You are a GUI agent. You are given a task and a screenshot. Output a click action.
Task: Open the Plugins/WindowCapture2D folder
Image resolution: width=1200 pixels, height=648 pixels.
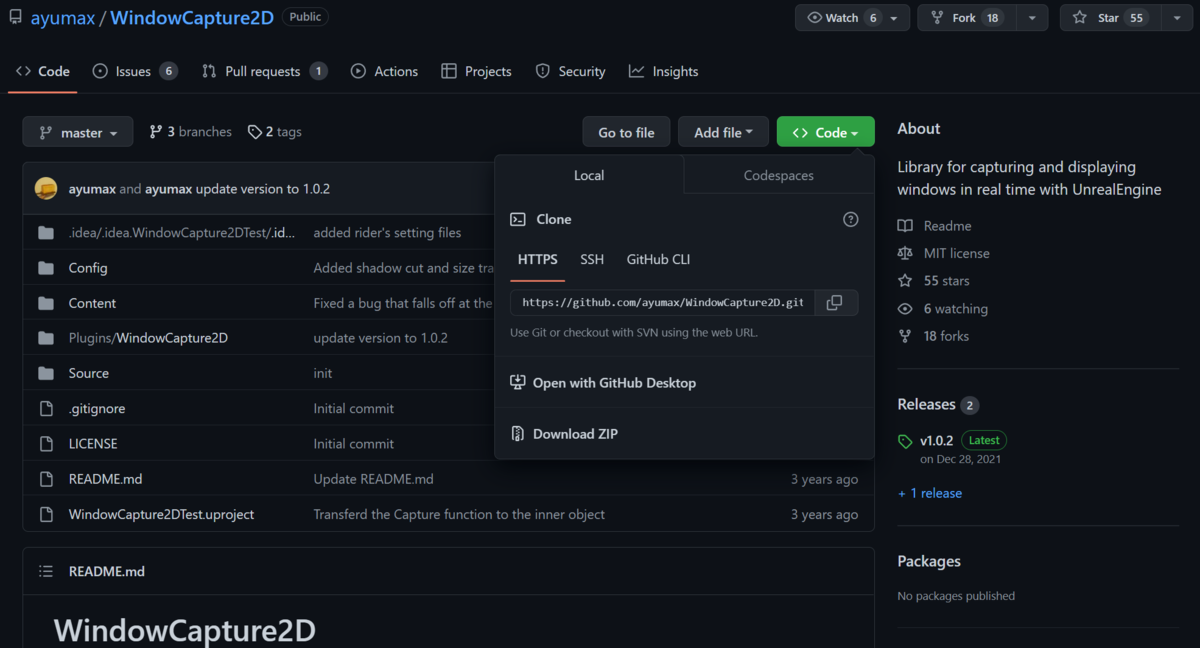coord(148,338)
